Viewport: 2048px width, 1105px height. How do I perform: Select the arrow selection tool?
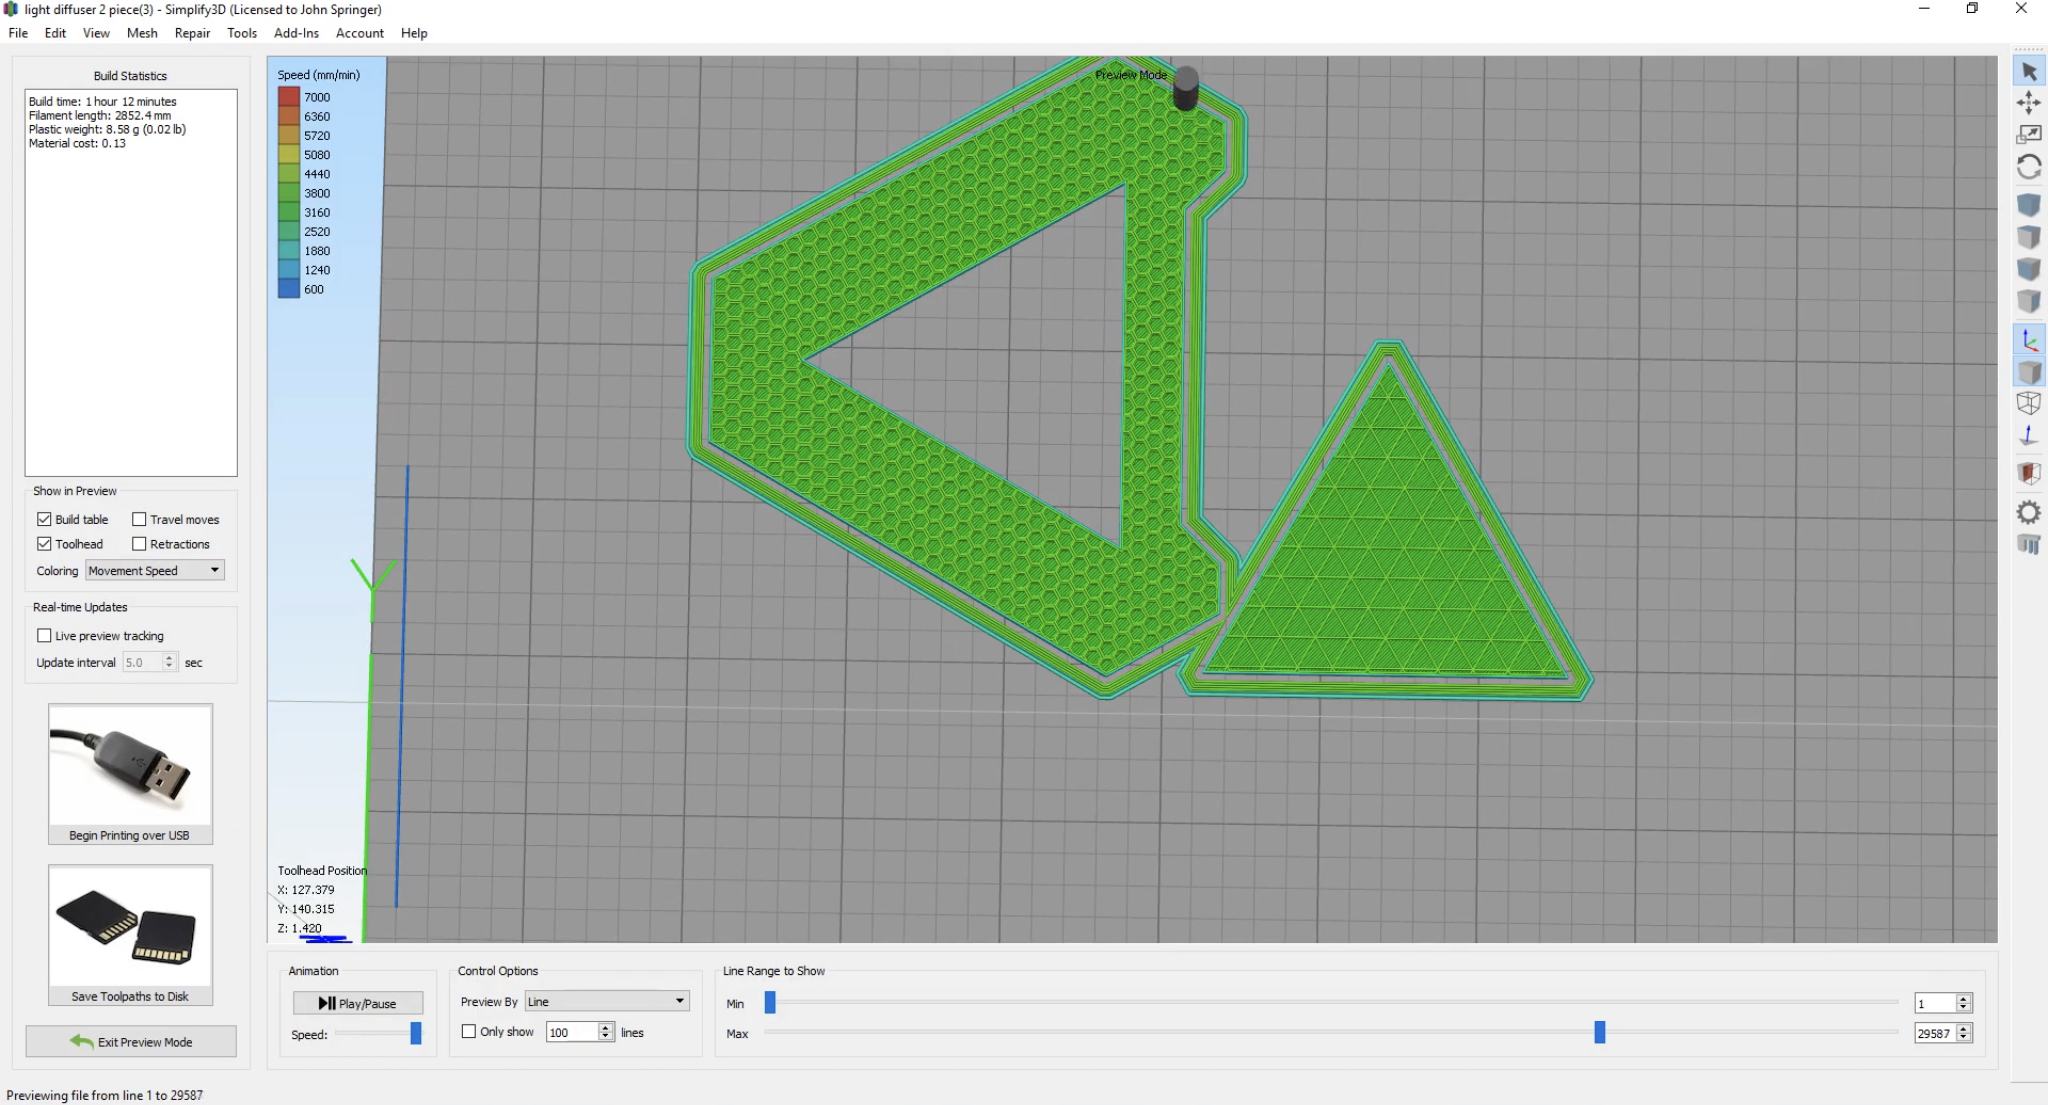[2029, 72]
